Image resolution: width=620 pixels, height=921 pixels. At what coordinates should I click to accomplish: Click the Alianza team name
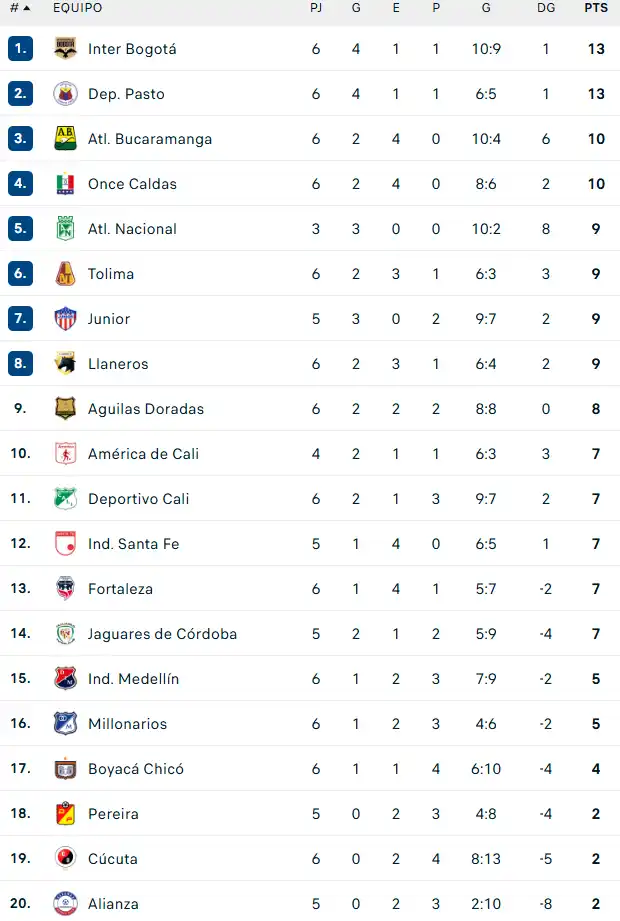pyautogui.click(x=113, y=904)
